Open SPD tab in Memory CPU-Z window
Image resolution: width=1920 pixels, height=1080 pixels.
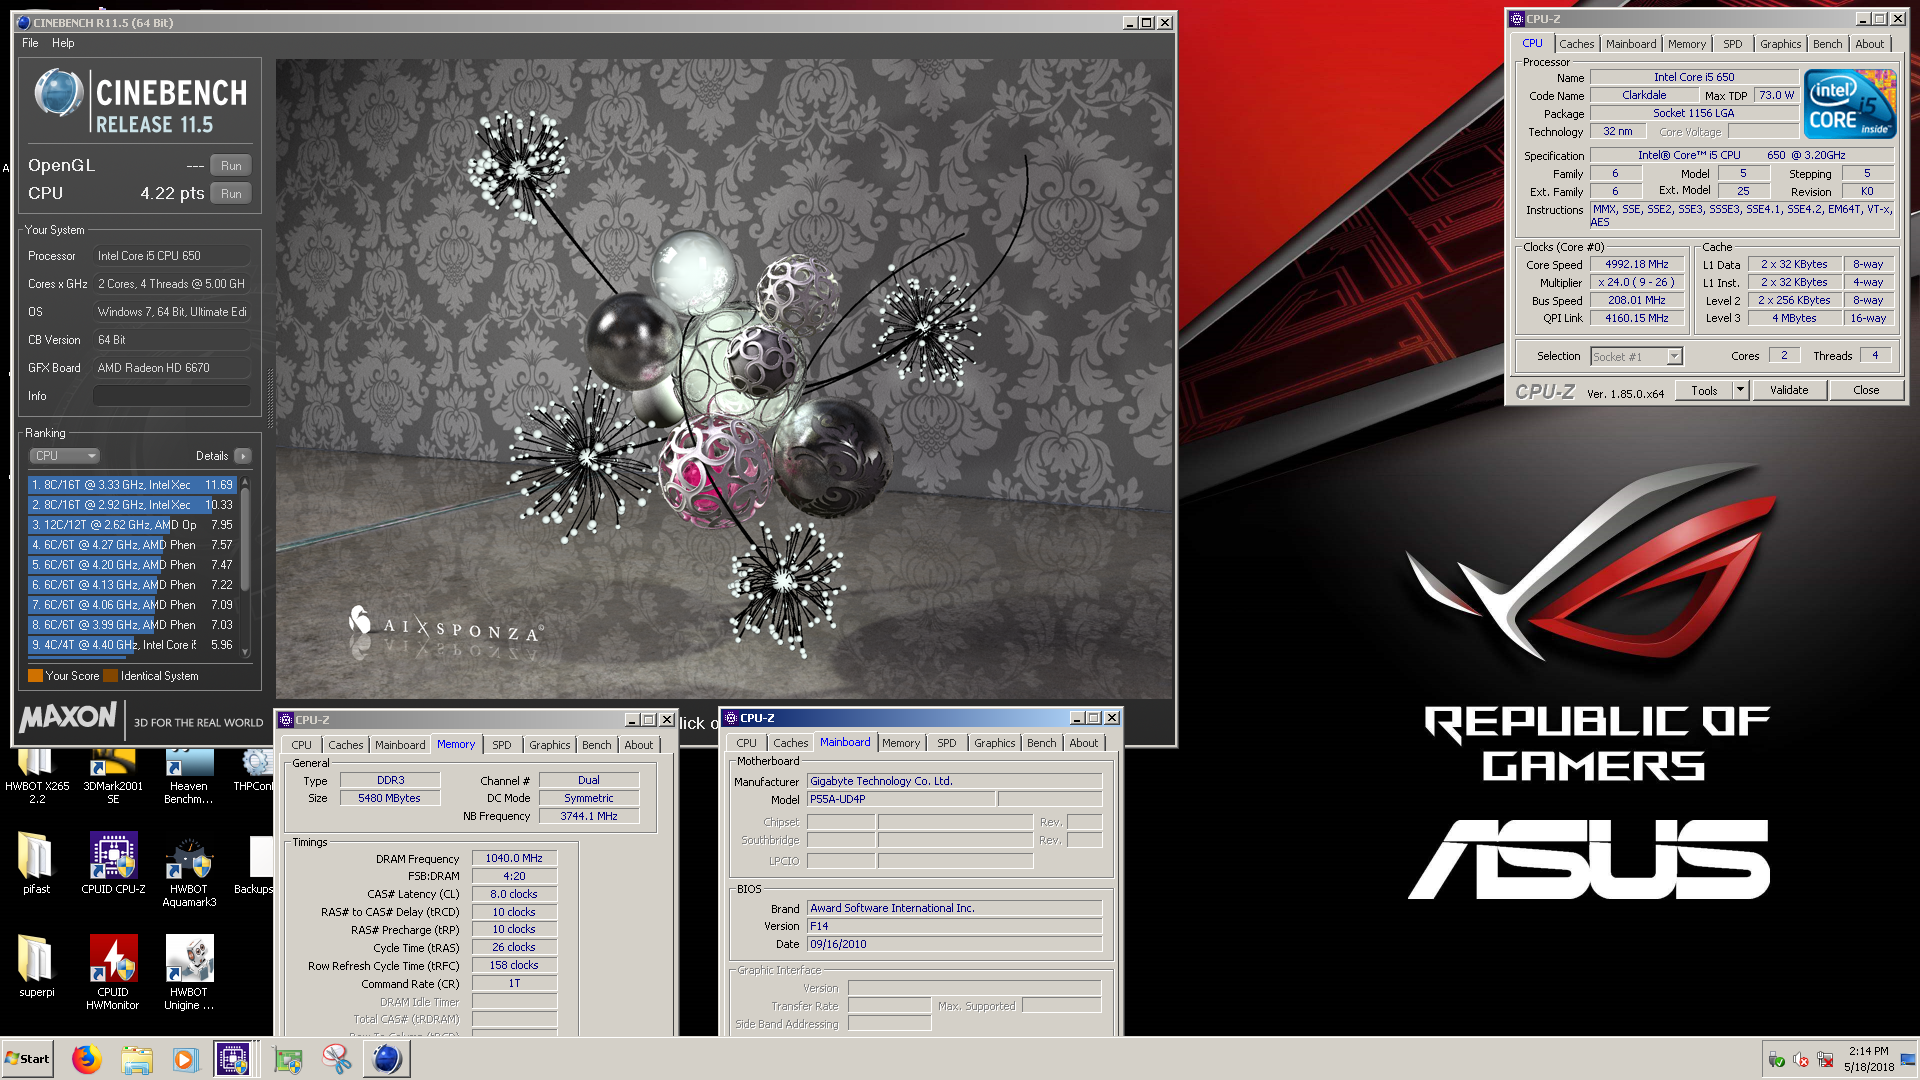click(502, 745)
